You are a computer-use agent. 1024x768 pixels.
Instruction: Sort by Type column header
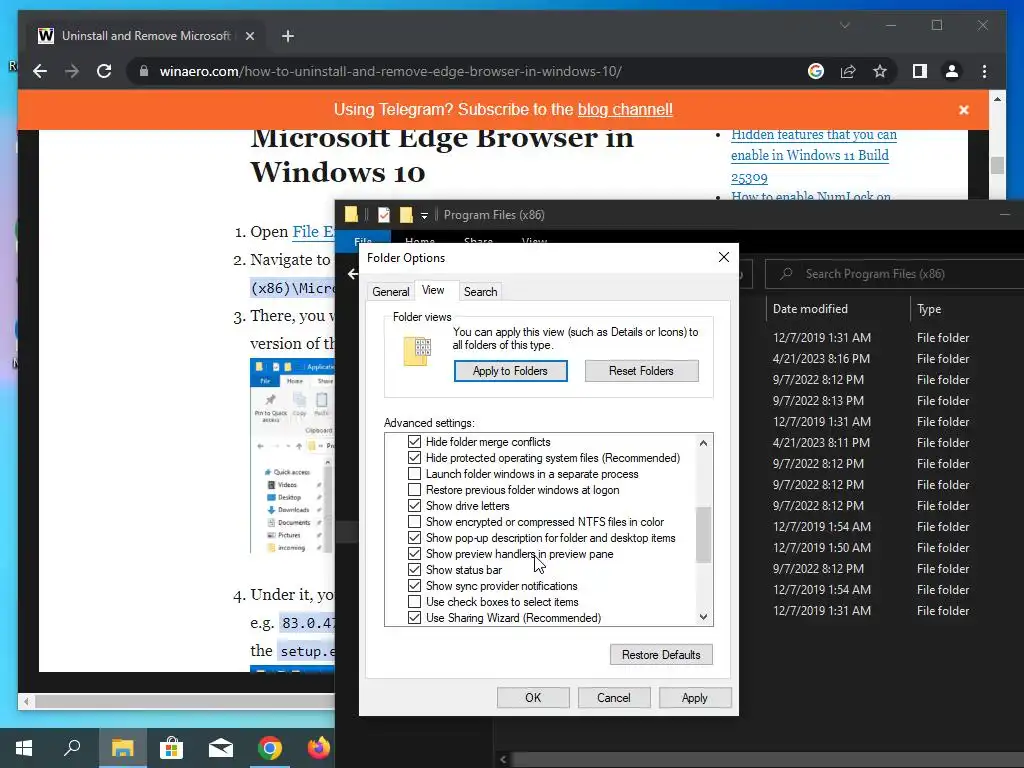point(929,309)
